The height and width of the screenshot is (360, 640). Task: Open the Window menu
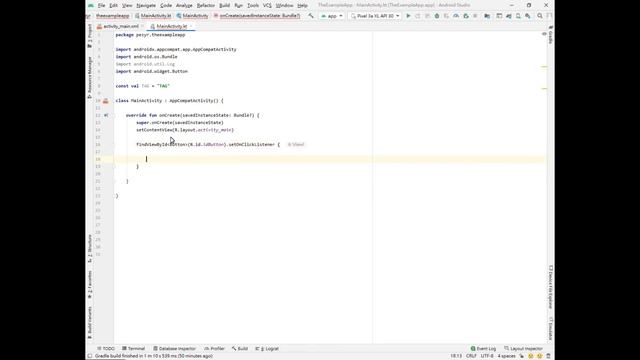[284, 5]
